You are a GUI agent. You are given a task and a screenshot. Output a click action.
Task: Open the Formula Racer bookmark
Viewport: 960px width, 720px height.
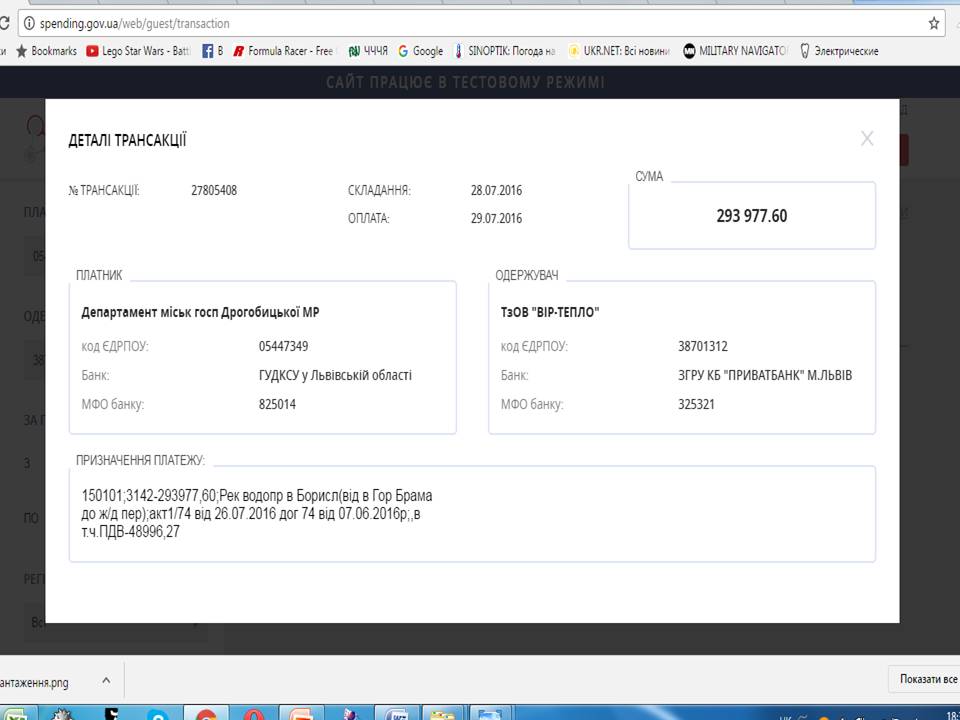click(x=285, y=51)
